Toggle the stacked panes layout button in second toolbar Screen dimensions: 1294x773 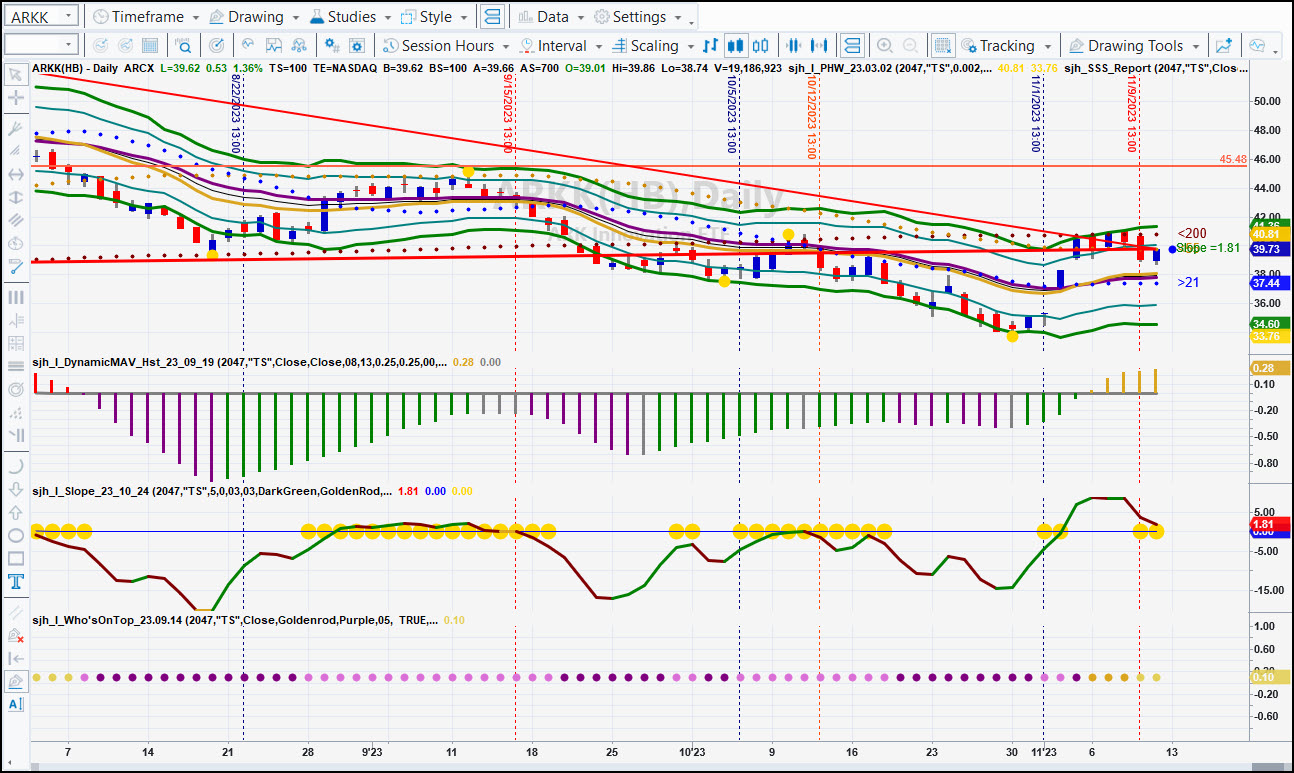click(851, 46)
